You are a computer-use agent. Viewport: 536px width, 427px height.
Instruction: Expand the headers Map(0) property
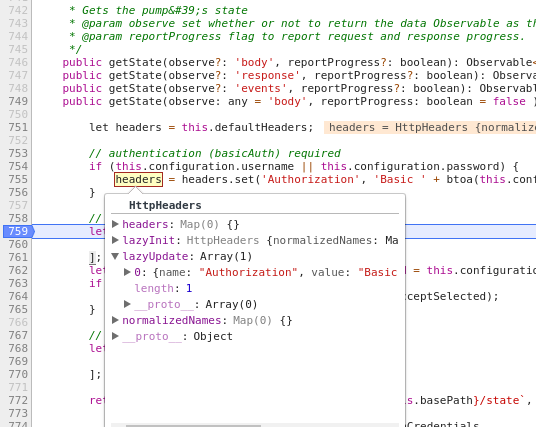115,224
